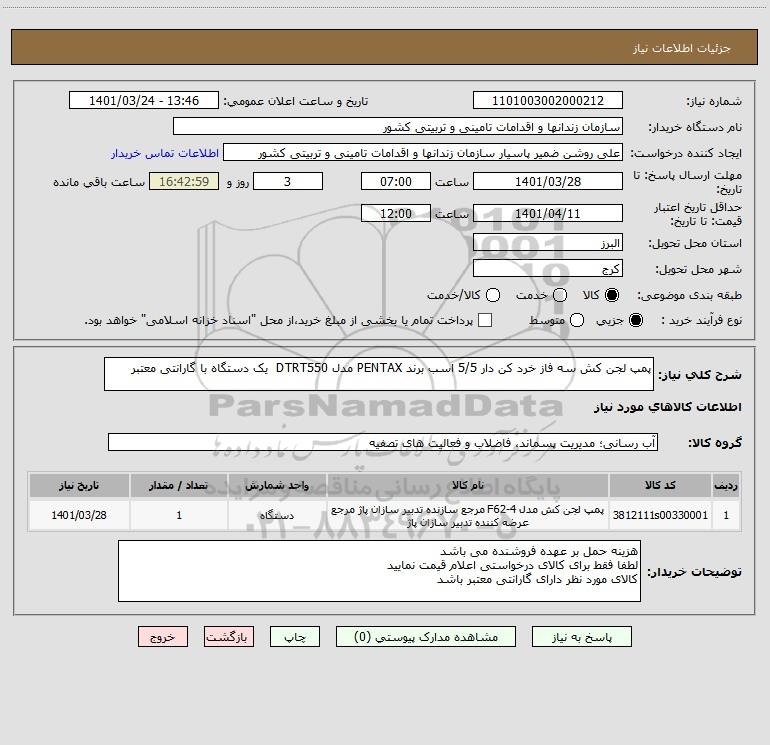Click item code cell 3812111s00330001
This screenshot has width=770, height=745.
point(660,515)
